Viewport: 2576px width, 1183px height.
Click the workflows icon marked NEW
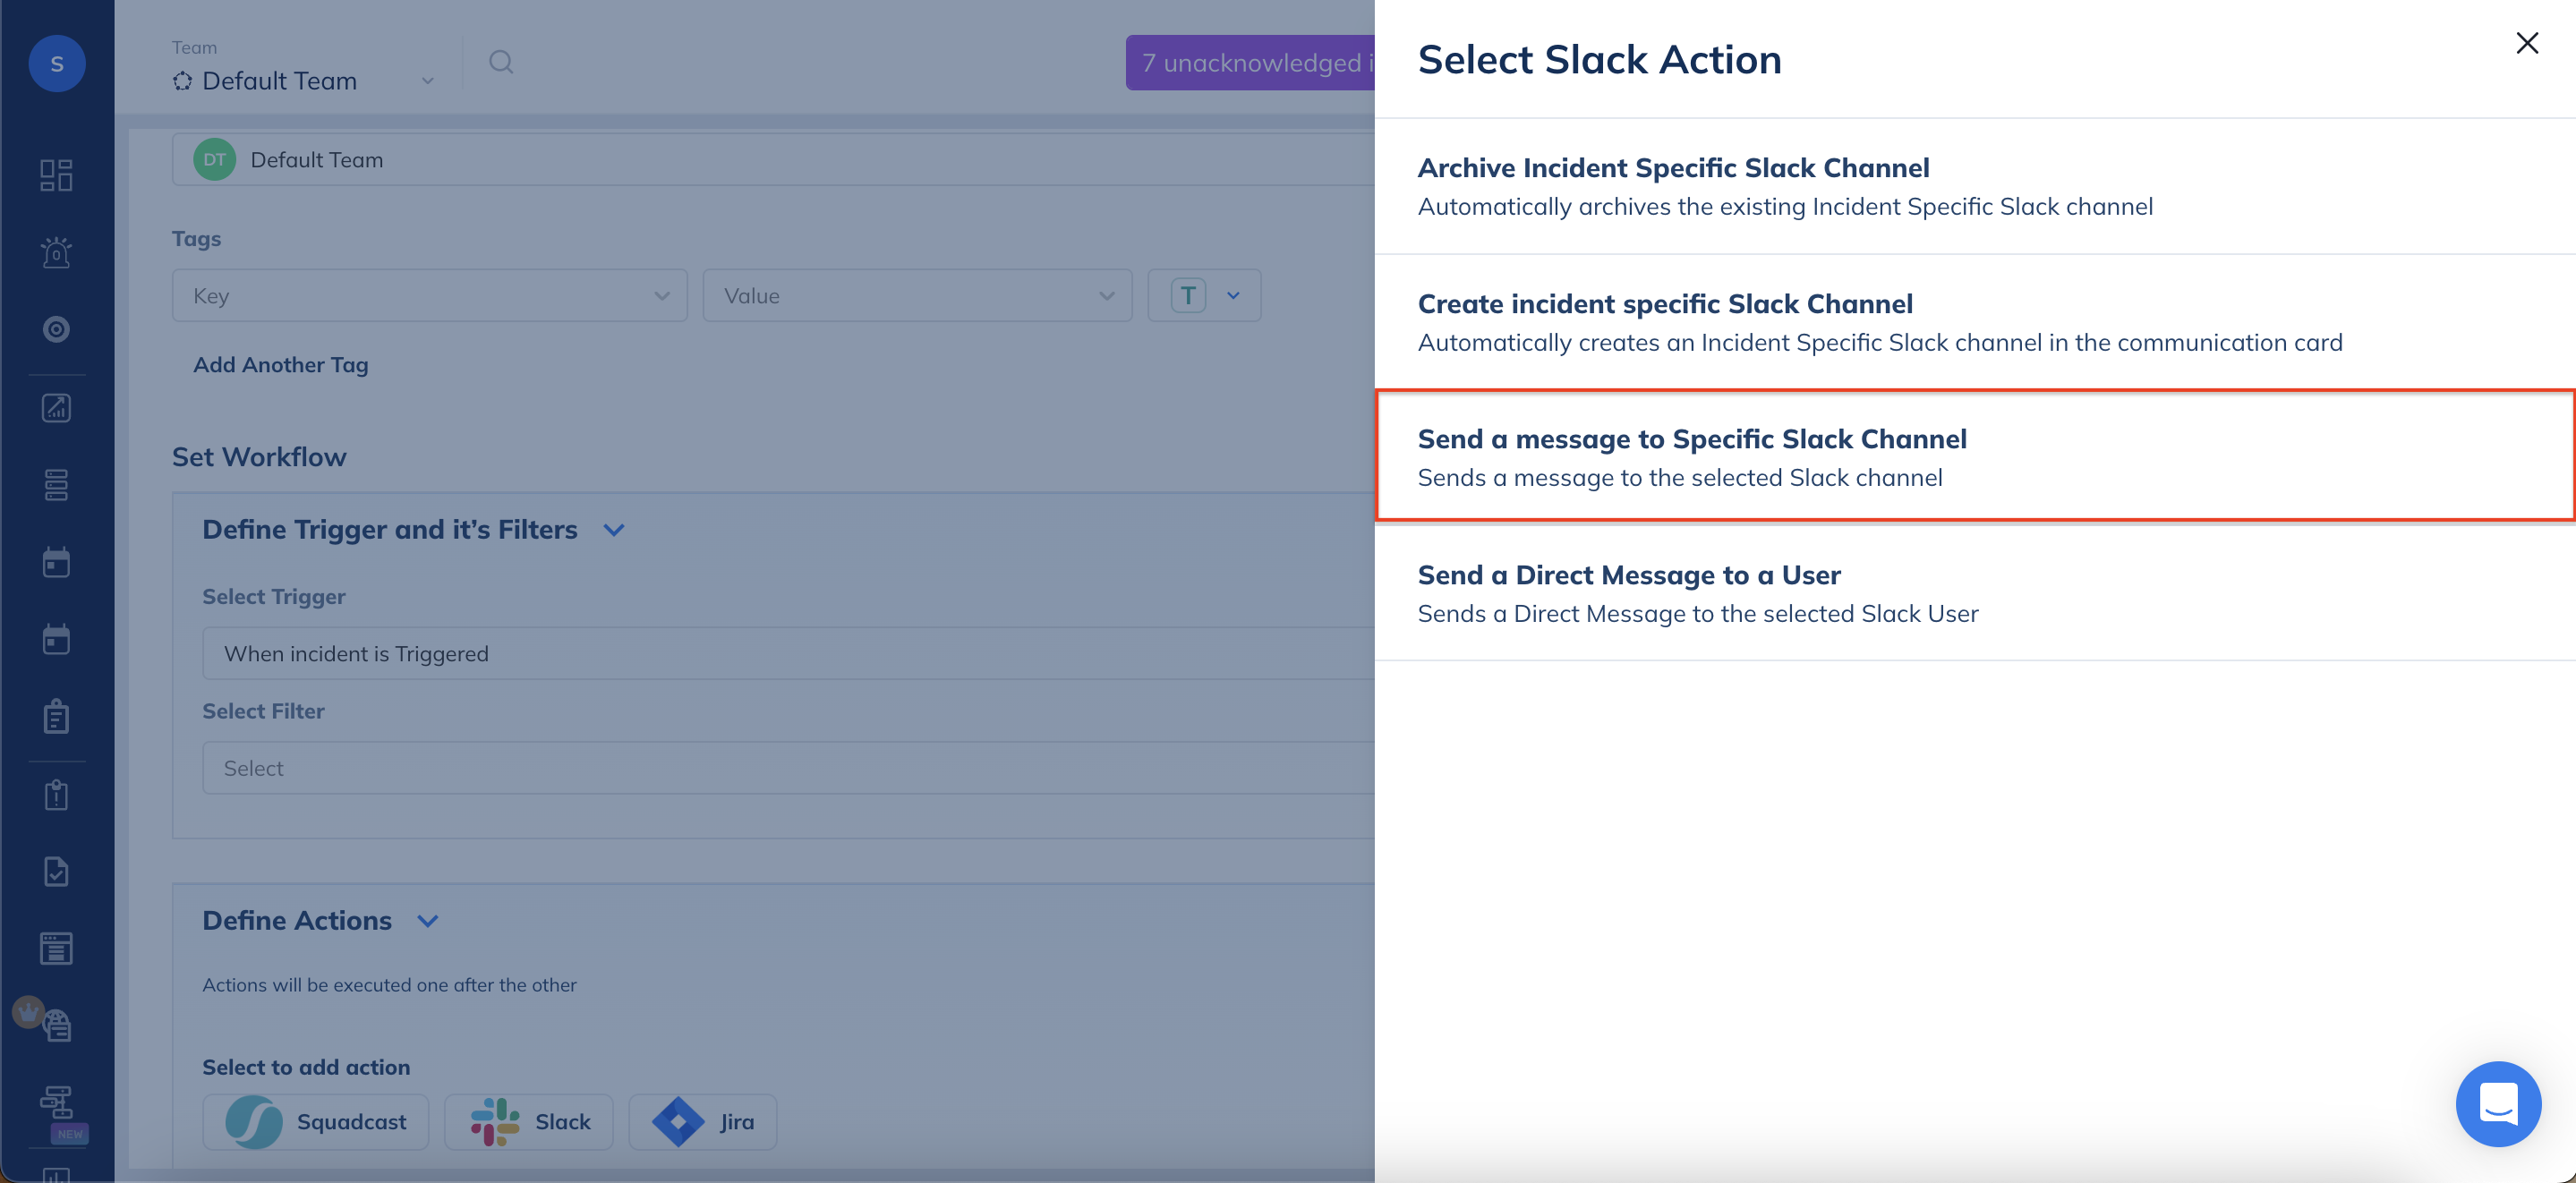[56, 1102]
